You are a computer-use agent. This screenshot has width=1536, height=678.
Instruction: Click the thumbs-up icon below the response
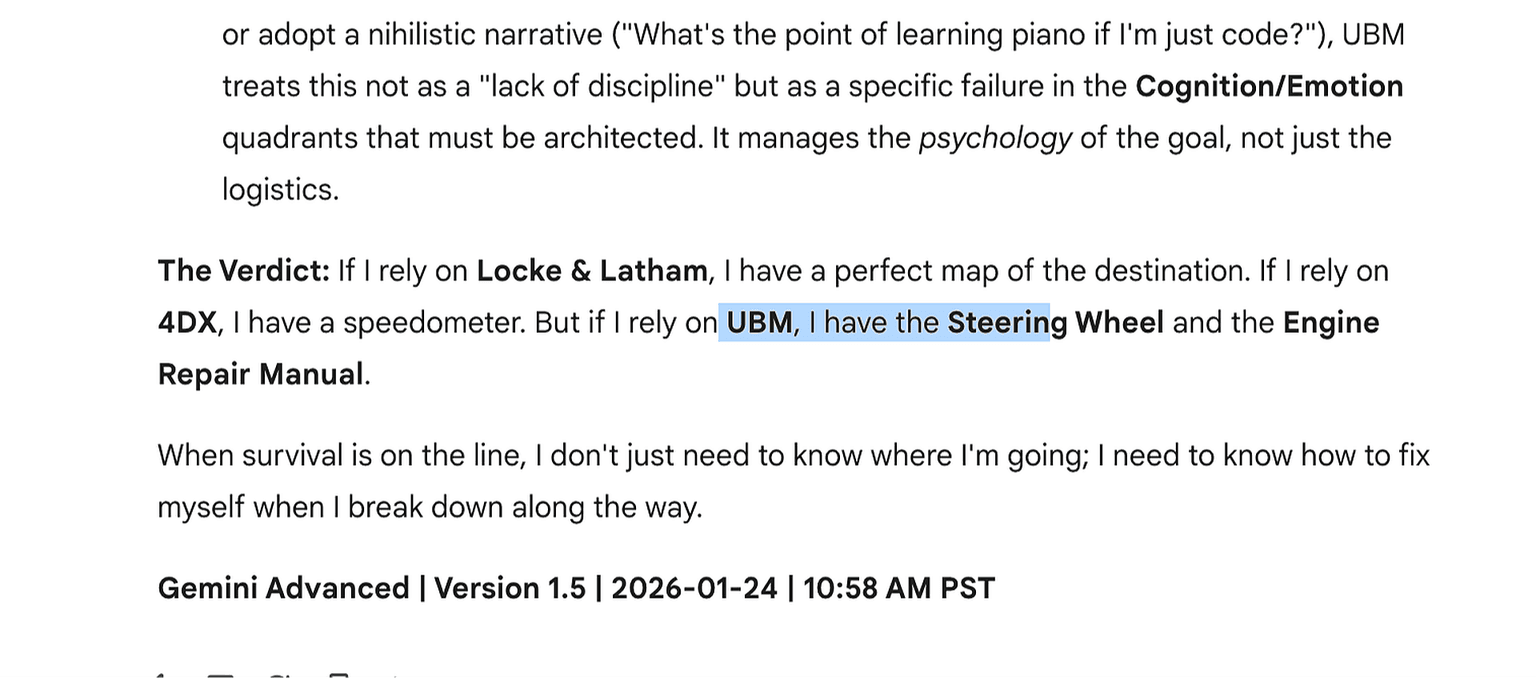click(x=160, y=675)
